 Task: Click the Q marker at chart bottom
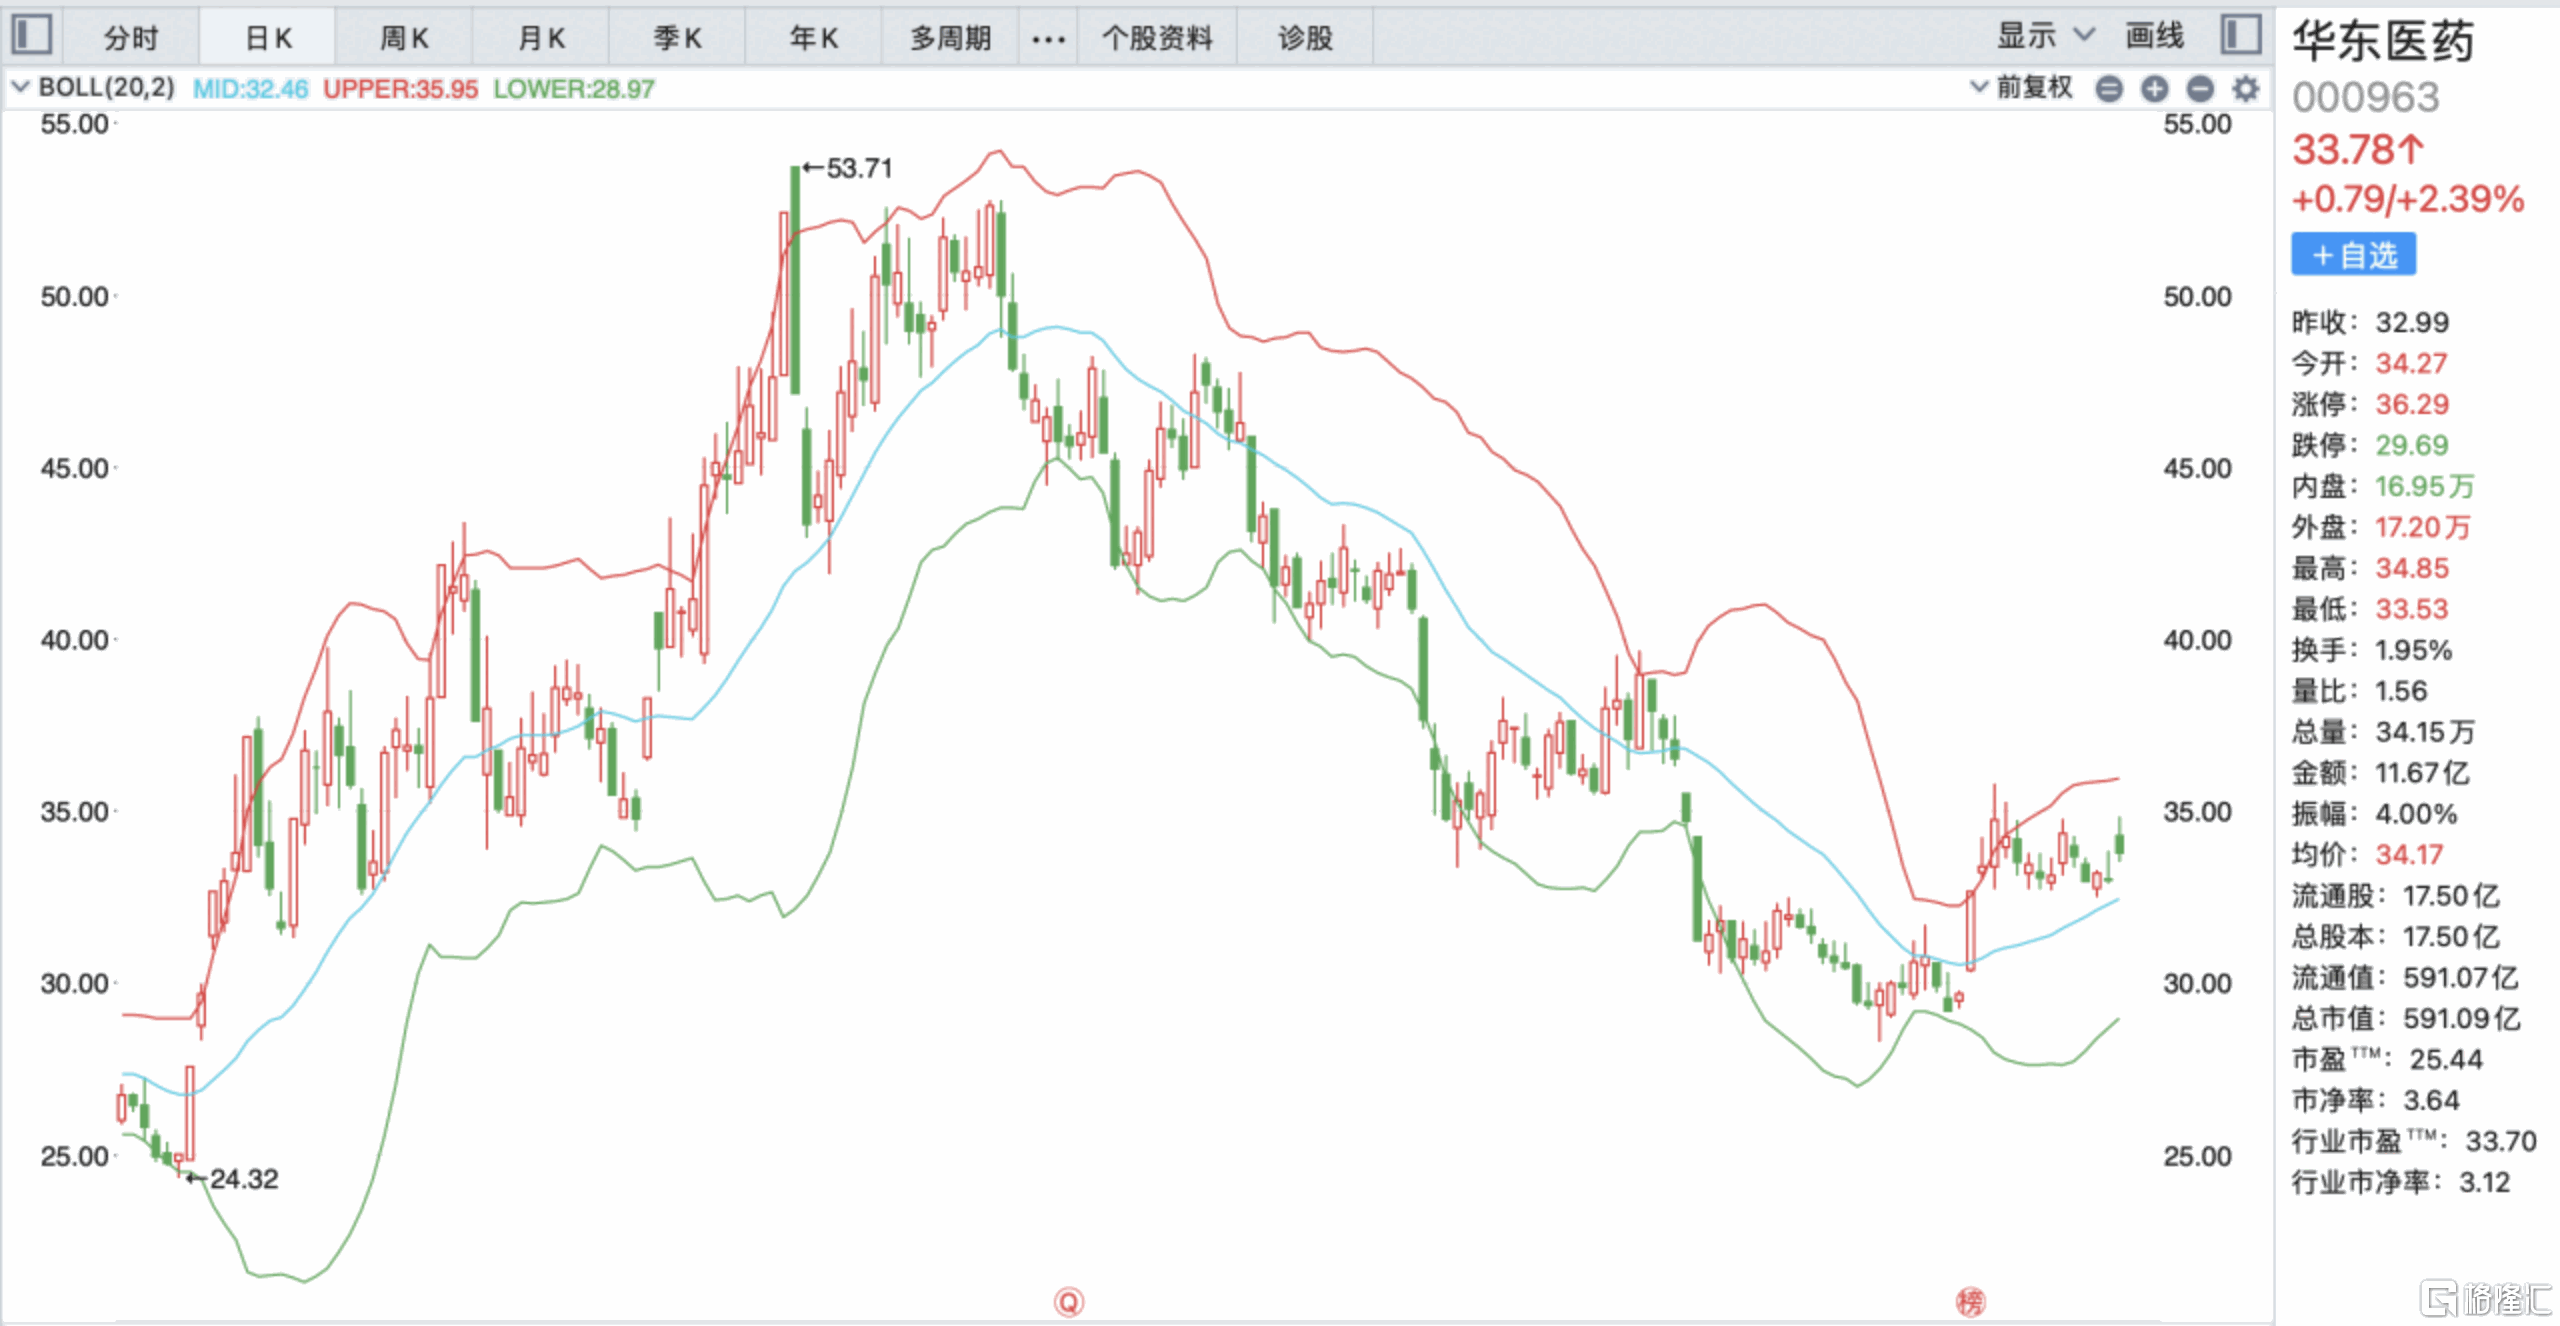pyautogui.click(x=1069, y=1302)
